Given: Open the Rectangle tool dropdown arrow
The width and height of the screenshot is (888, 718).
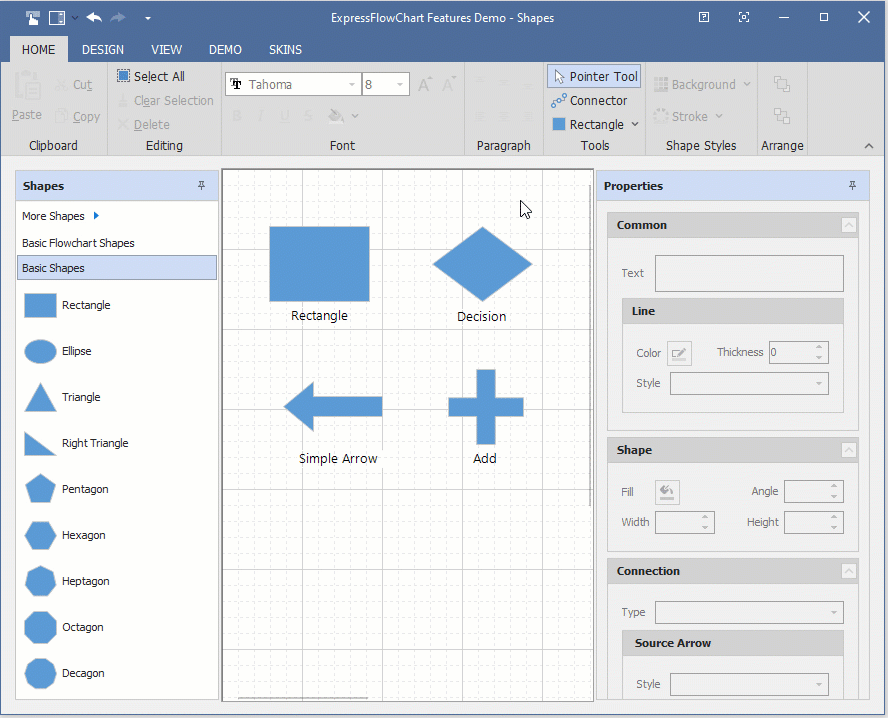Looking at the screenshot, I should coord(634,125).
